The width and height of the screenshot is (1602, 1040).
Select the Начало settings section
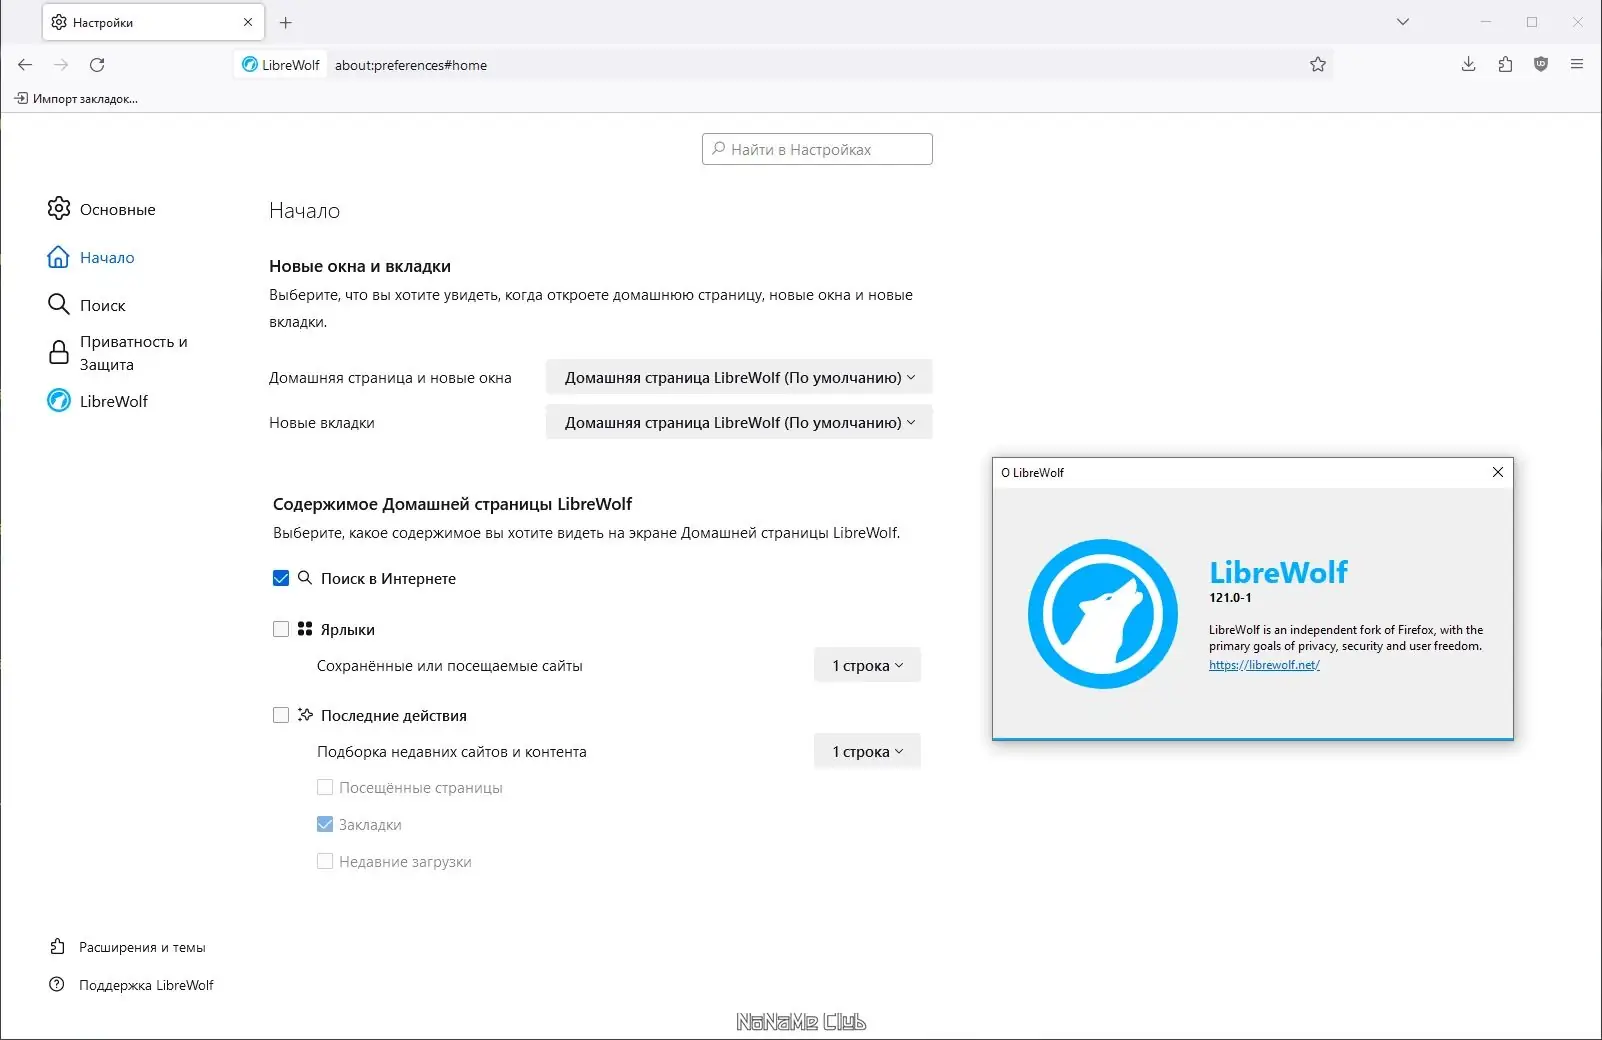pos(91,257)
